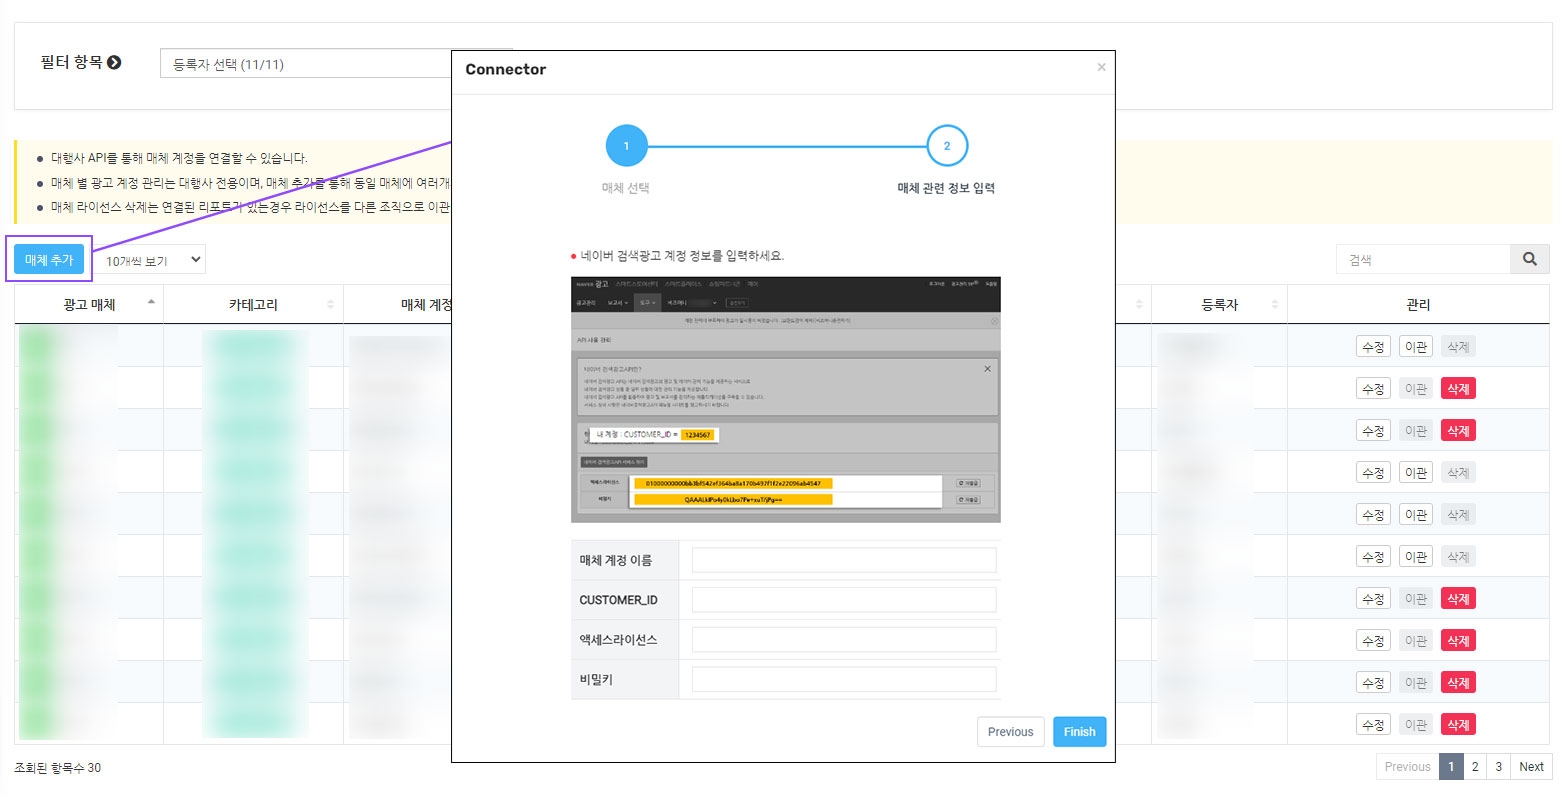Sort the 등록자 column
The height and width of the screenshot is (797, 1567).
1274,304
